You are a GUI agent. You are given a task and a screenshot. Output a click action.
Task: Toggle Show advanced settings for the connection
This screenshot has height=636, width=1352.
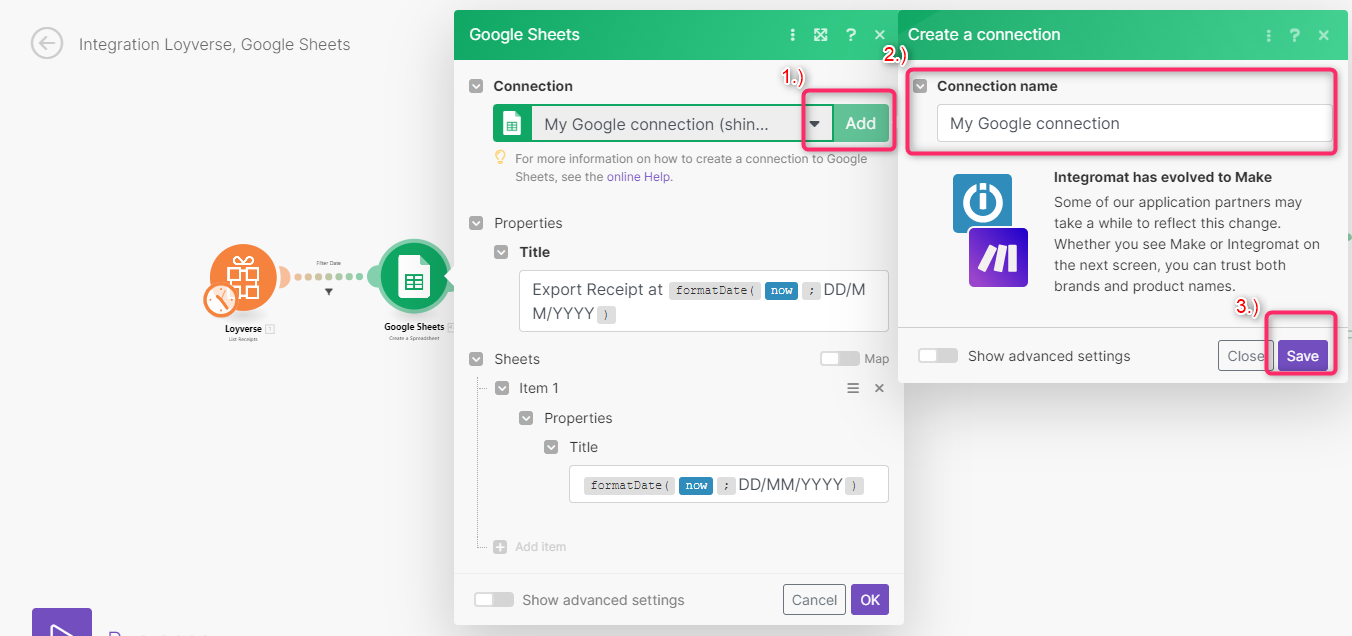pos(937,355)
